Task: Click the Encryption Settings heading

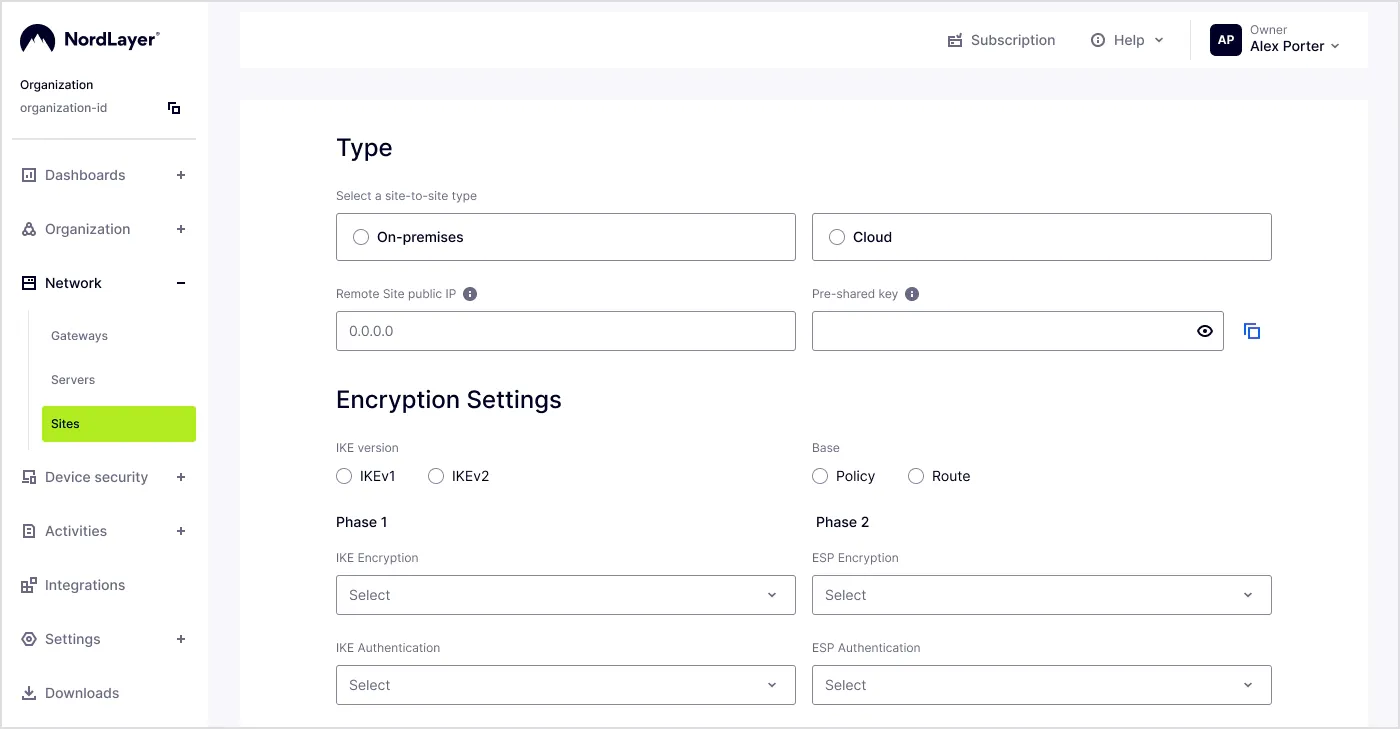Action: point(449,400)
